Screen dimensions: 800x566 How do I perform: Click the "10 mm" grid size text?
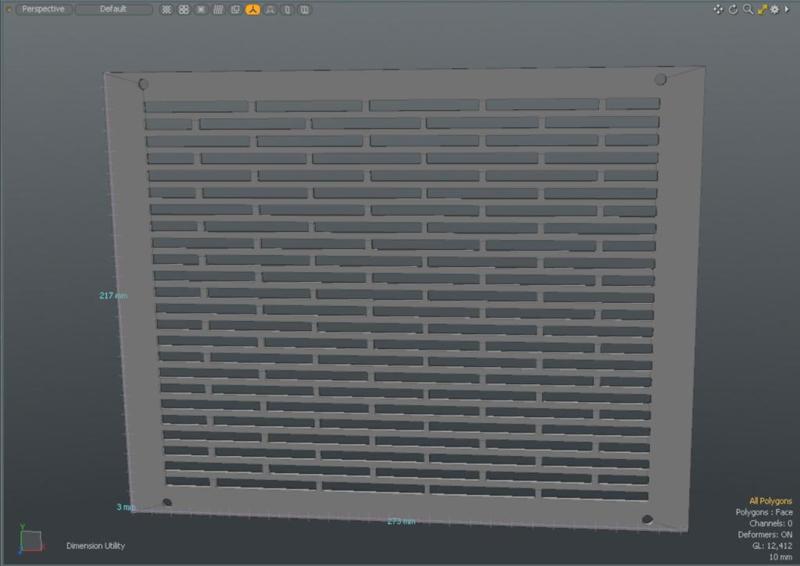781,557
